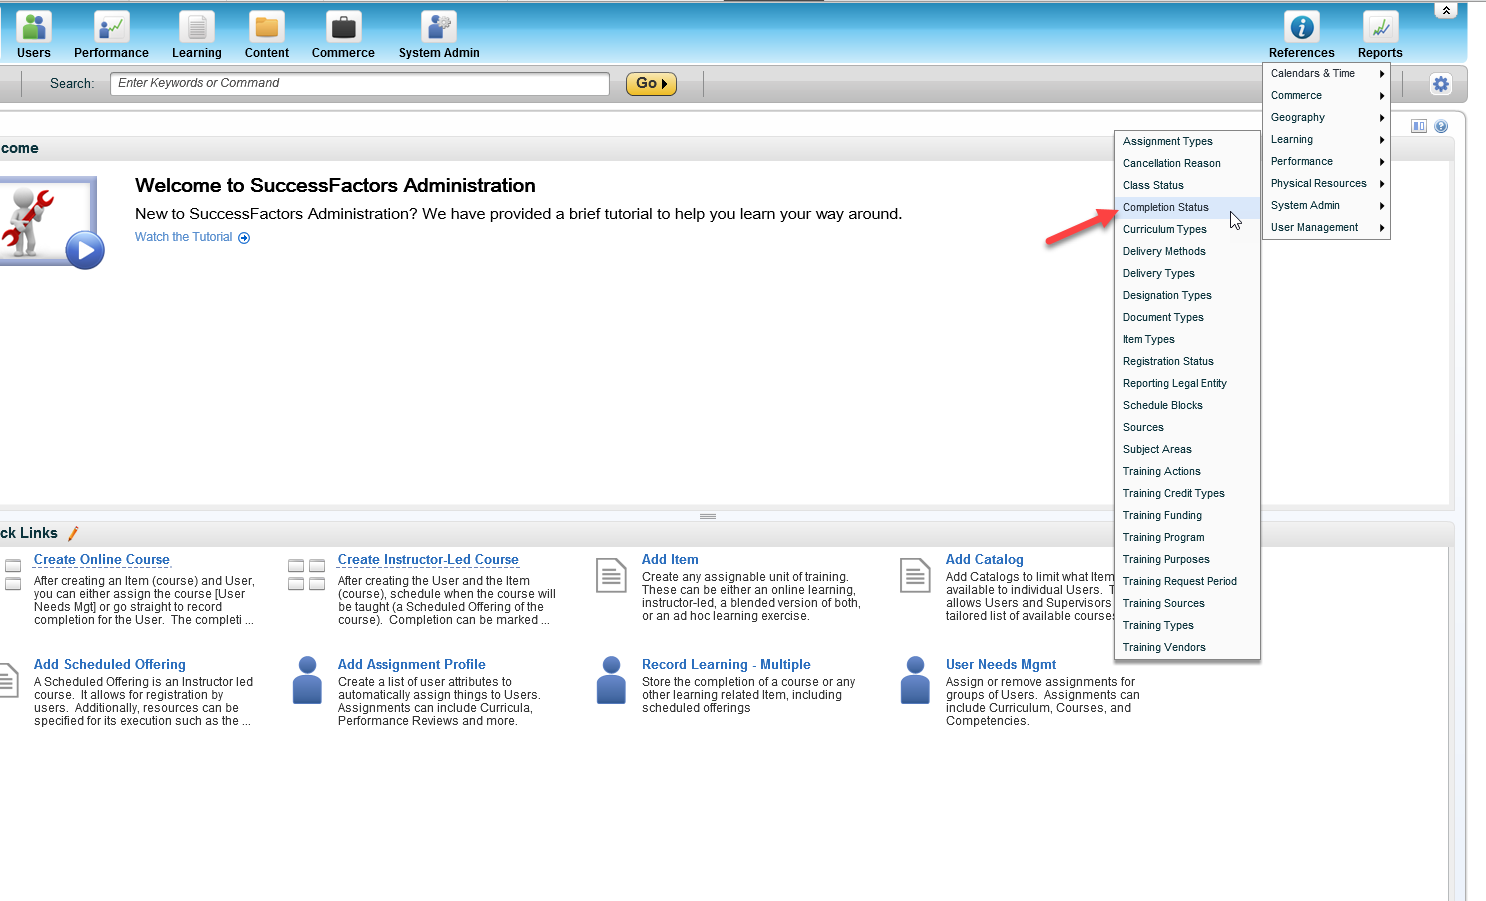Image resolution: width=1486 pixels, height=901 pixels.
Task: Open the Record Learning - Multiple link
Action: pyautogui.click(x=726, y=665)
